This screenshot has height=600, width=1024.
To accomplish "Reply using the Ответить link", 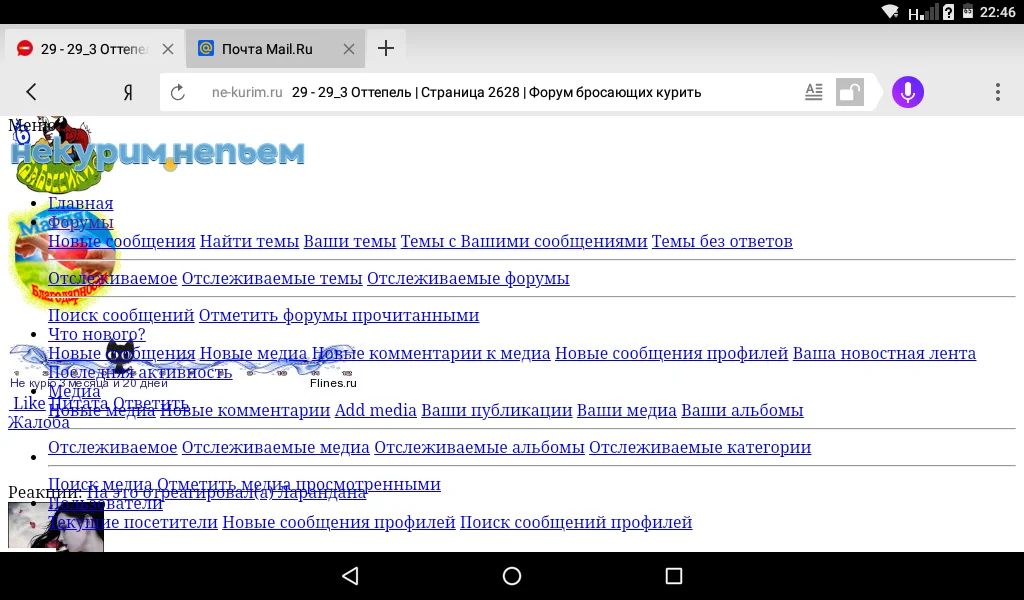I will 149,403.
